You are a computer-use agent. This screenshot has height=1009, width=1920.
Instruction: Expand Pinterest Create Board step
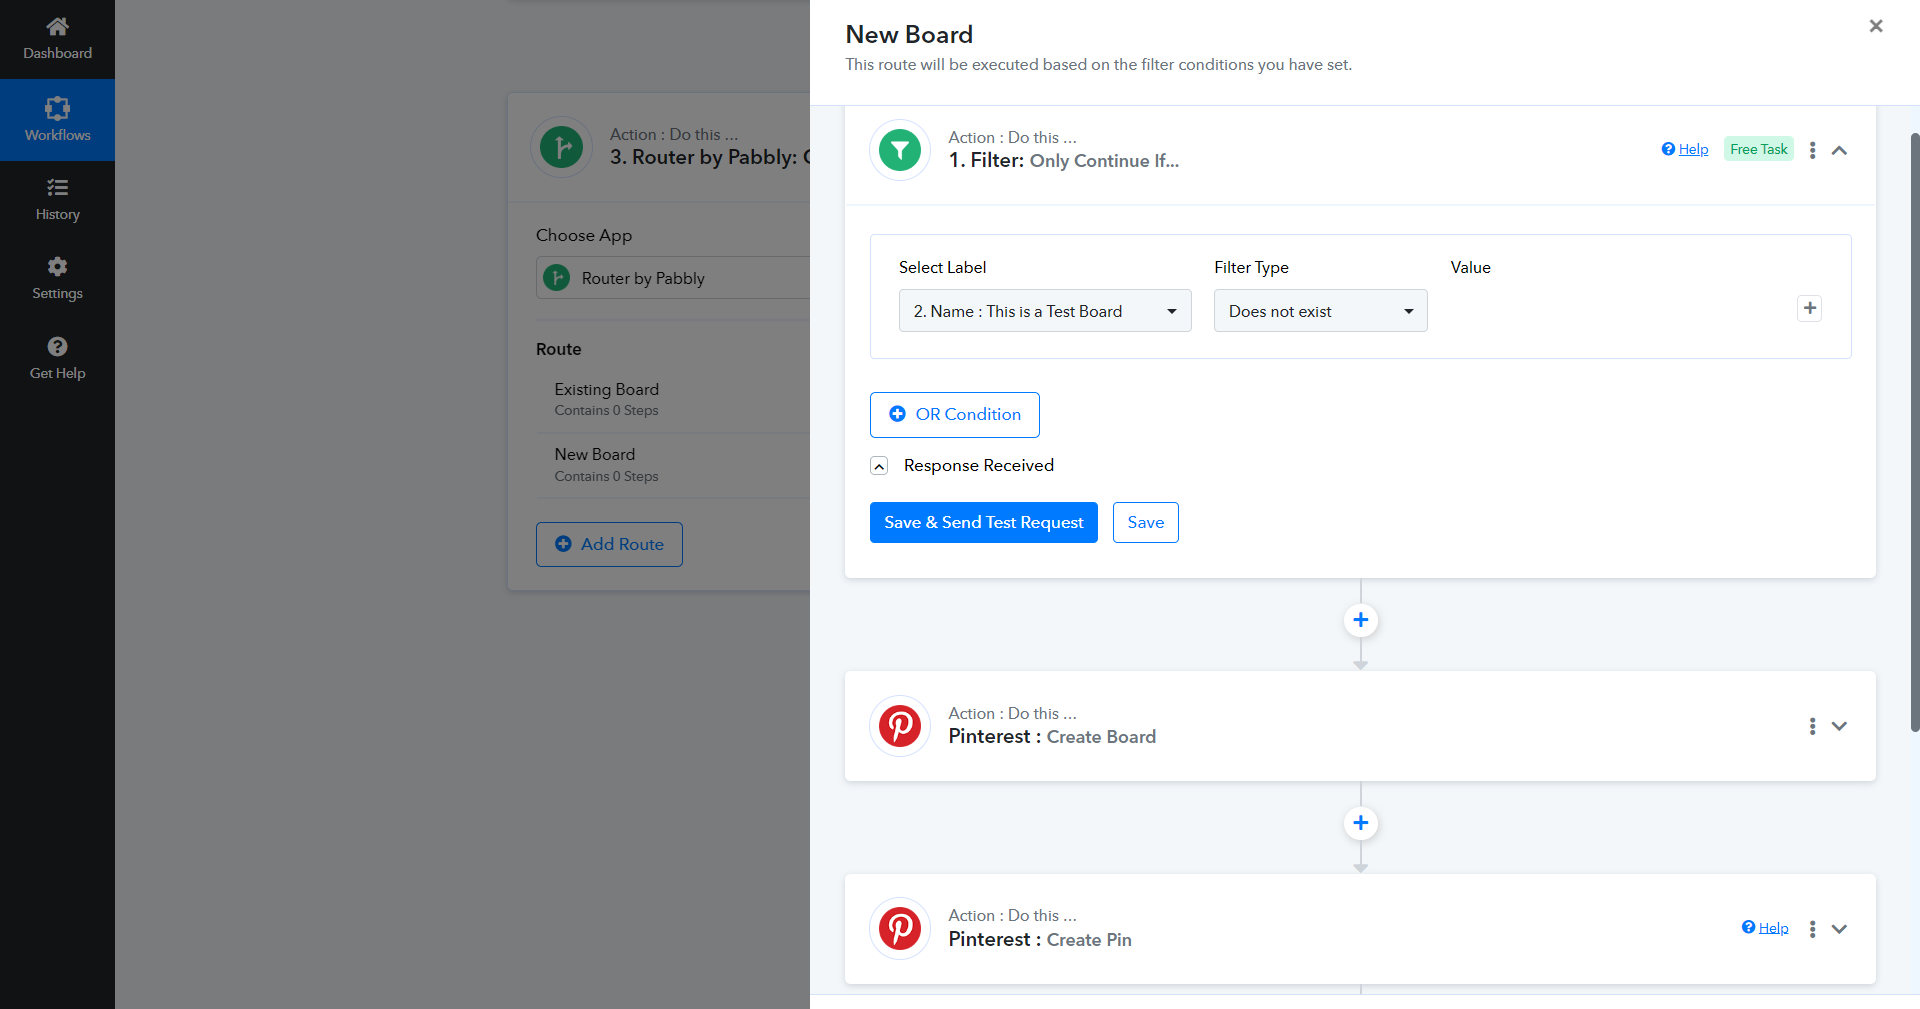1839,726
